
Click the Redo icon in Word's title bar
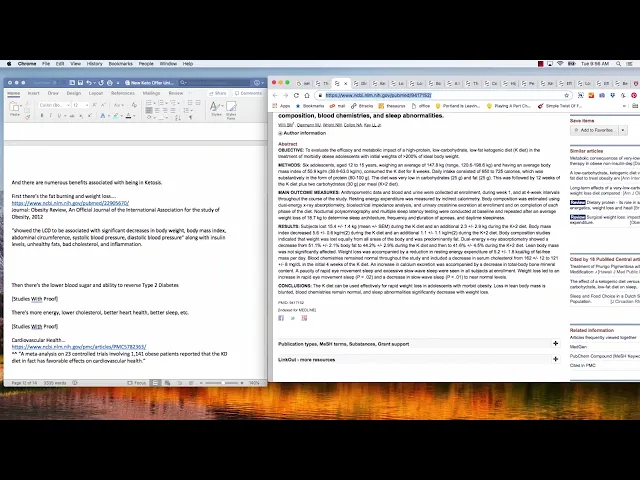click(x=101, y=83)
